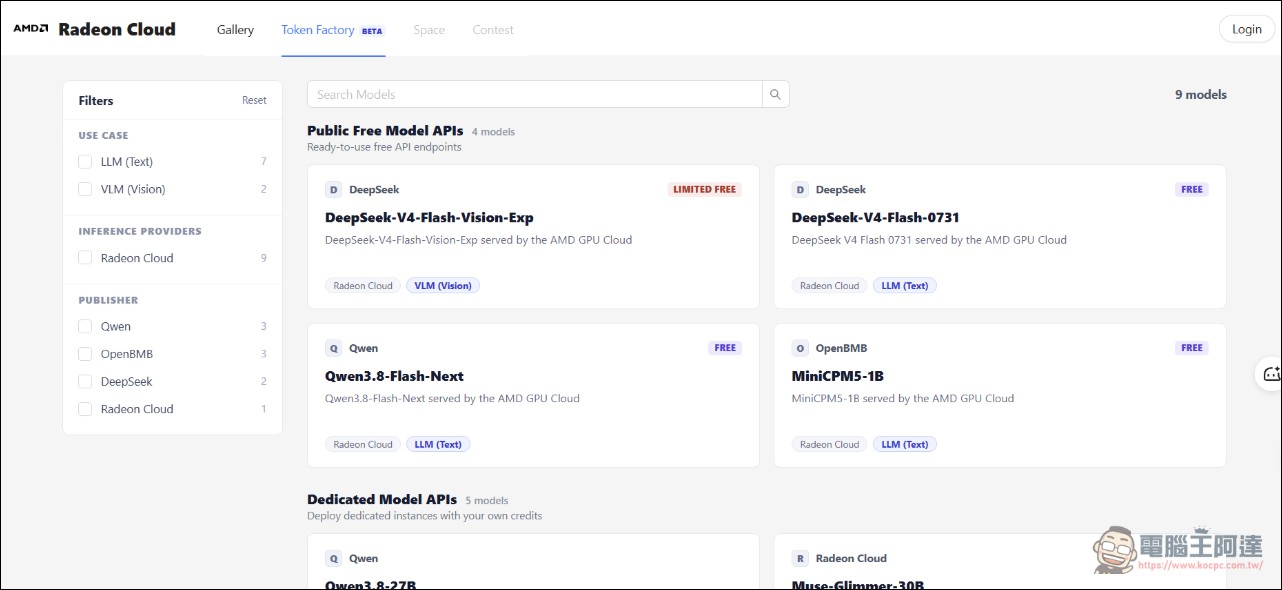Click 'Ready-to-use free API endpoints' text
This screenshot has height=590, width=1282.
(x=384, y=147)
